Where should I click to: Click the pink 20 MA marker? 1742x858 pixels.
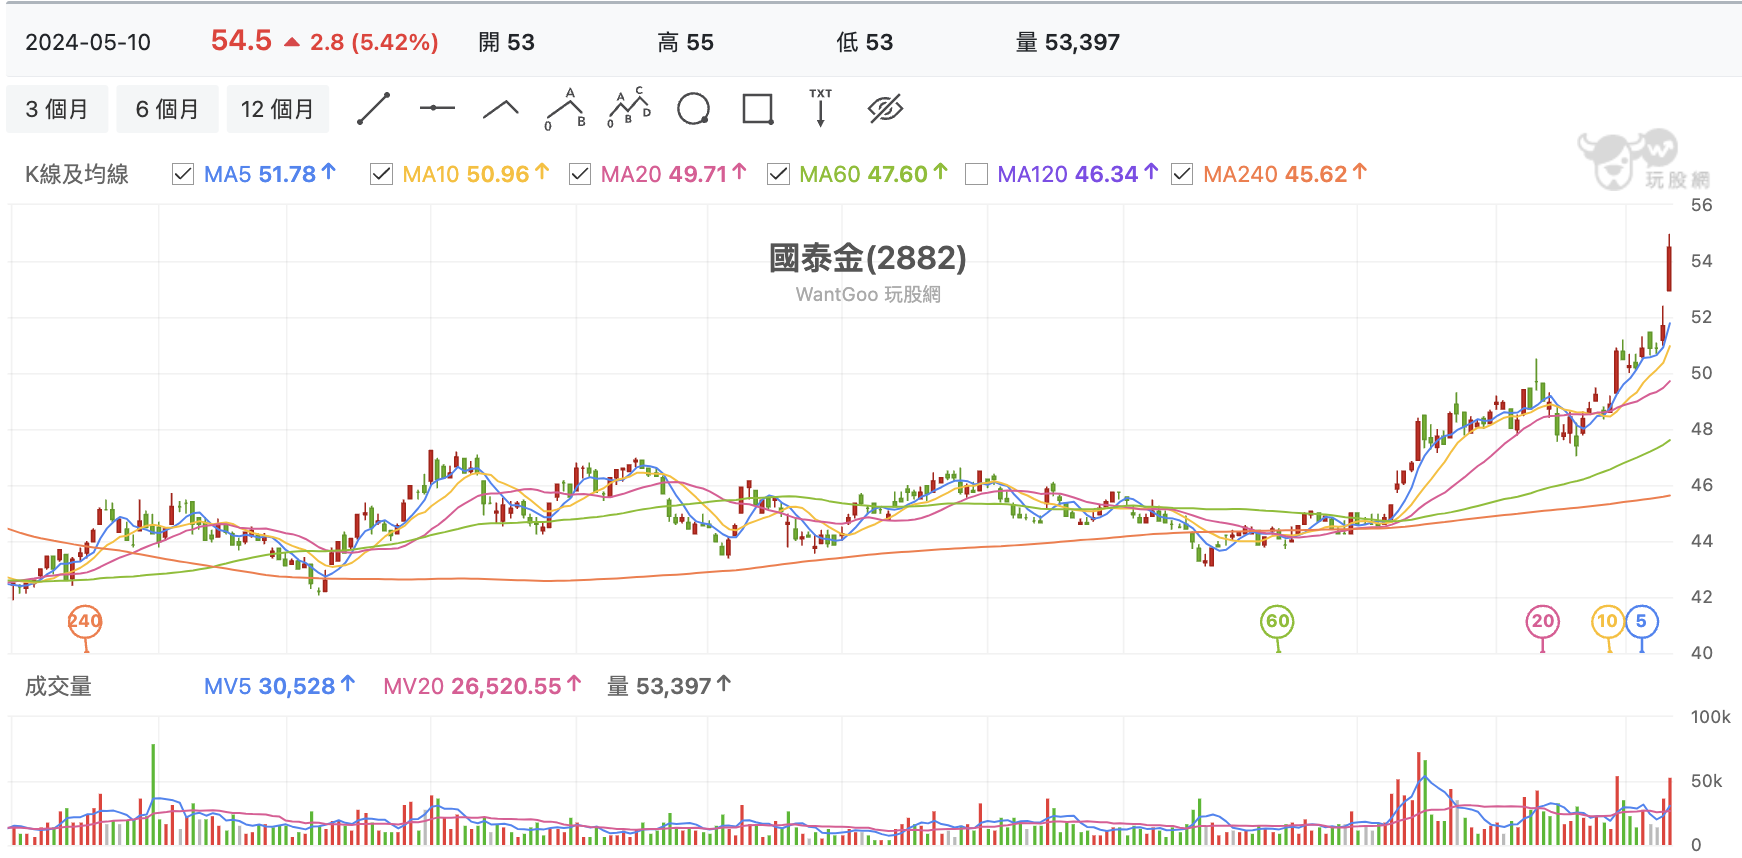1543,621
